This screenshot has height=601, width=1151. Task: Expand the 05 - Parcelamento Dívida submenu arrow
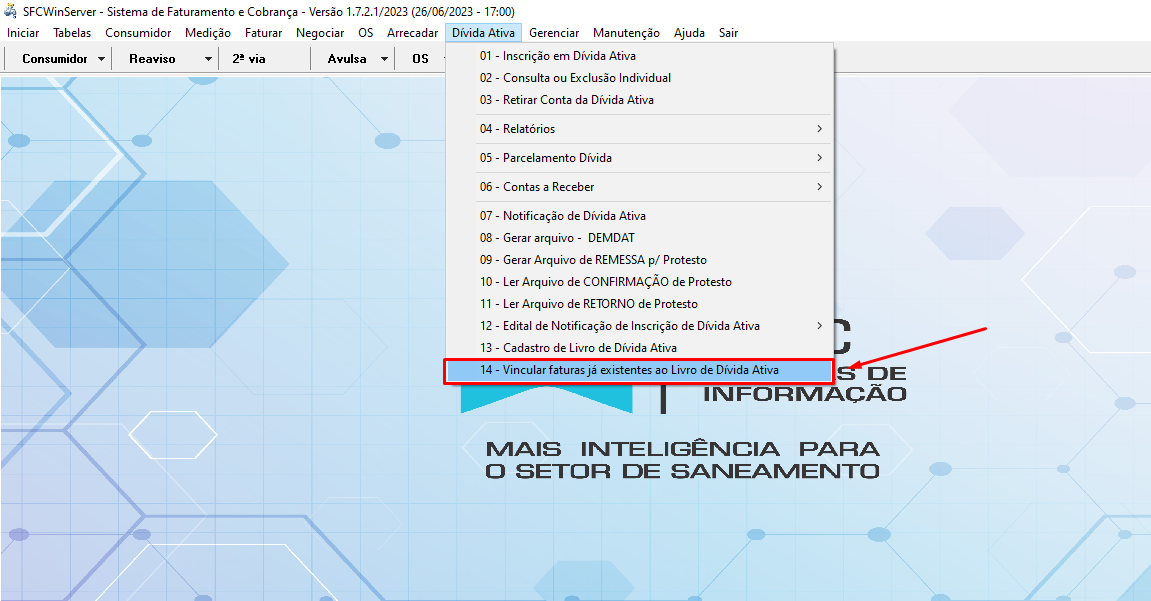819,158
